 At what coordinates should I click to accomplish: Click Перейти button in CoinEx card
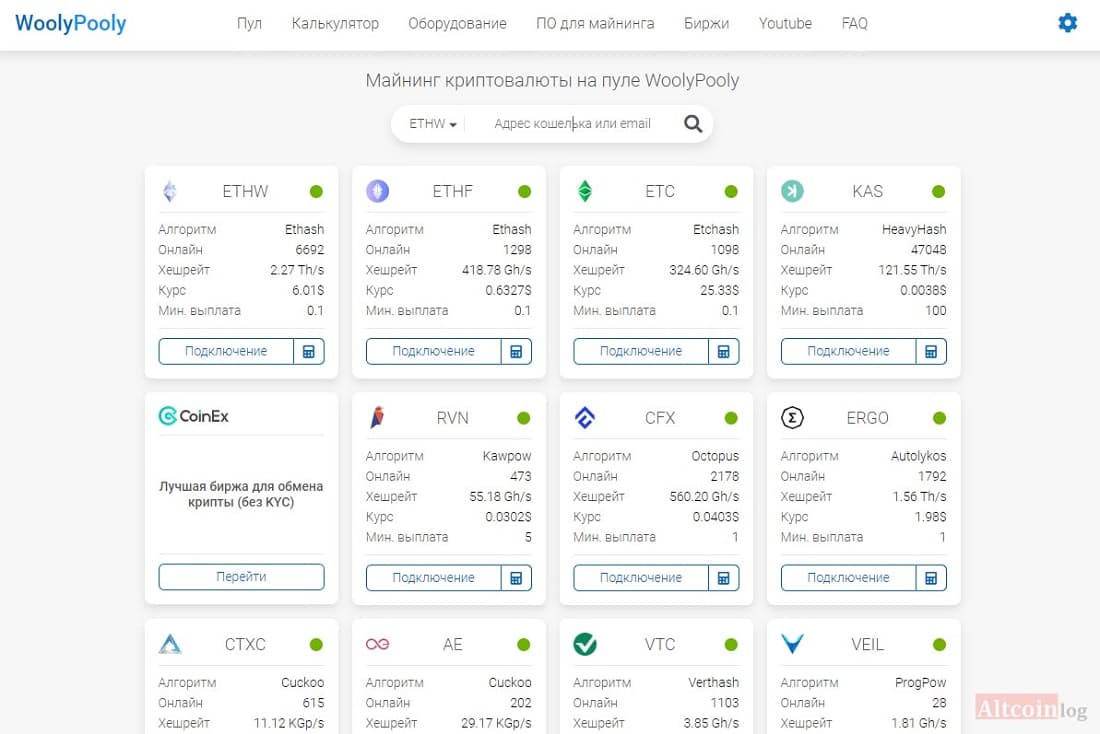tap(241, 577)
